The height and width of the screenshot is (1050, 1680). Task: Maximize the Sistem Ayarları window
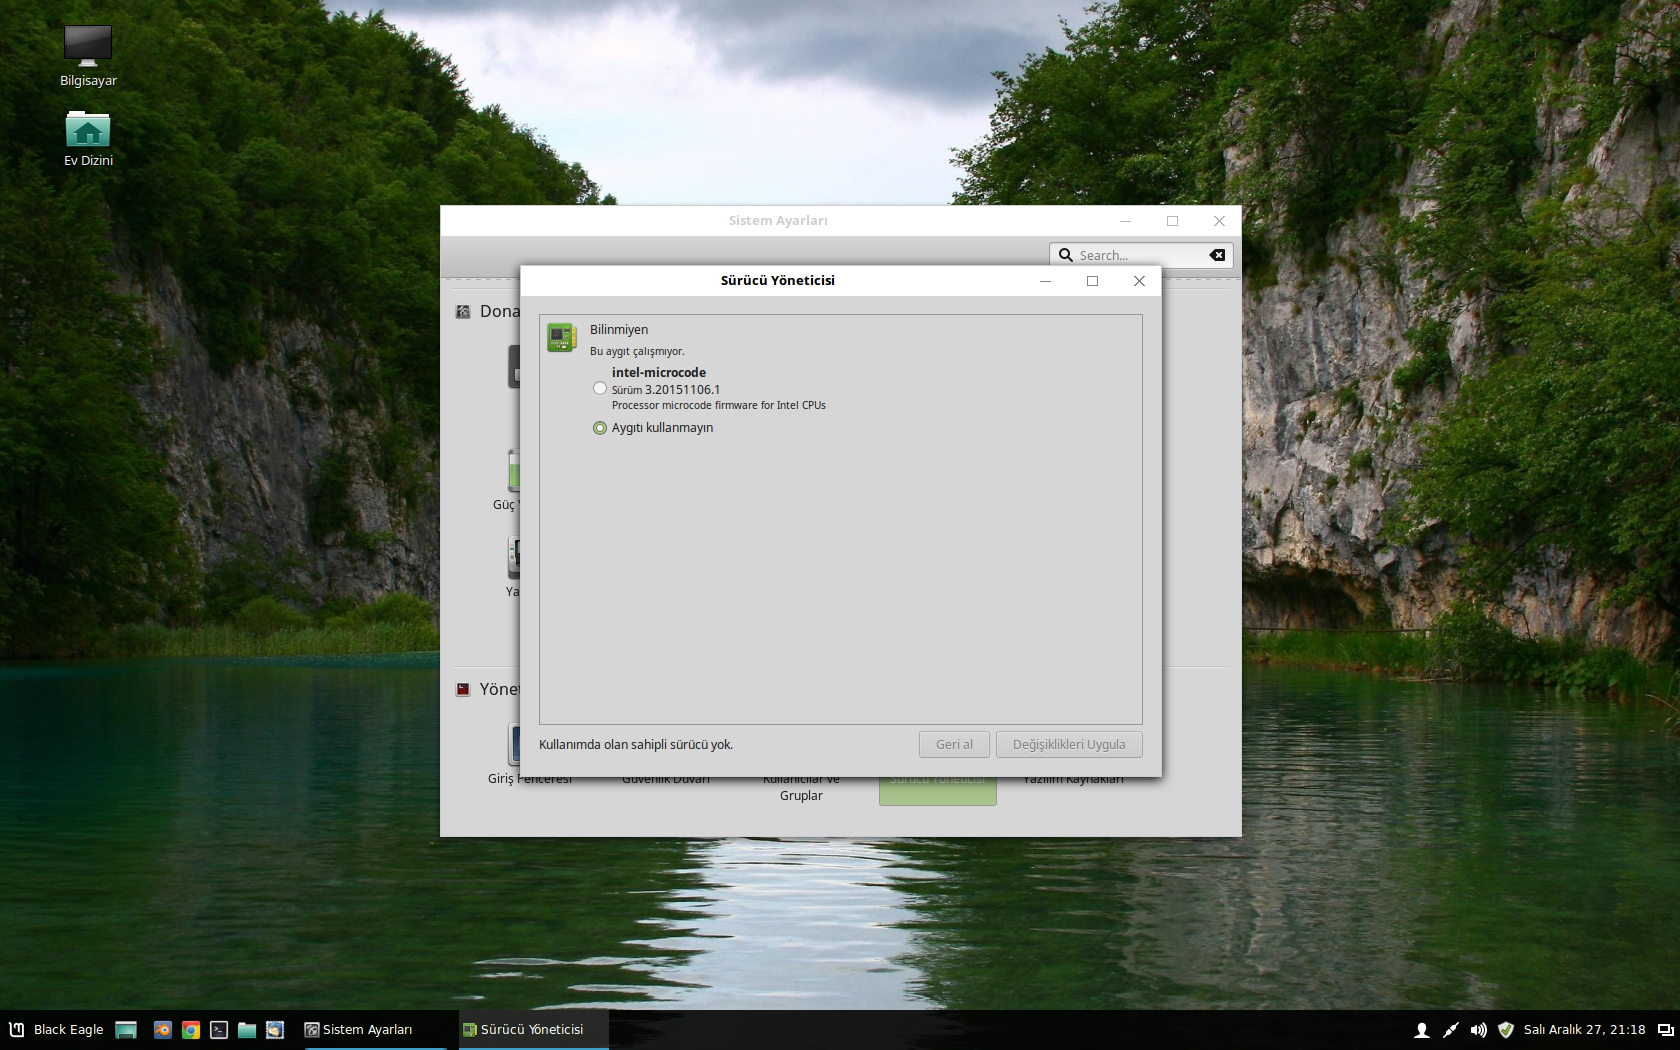[x=1172, y=221]
